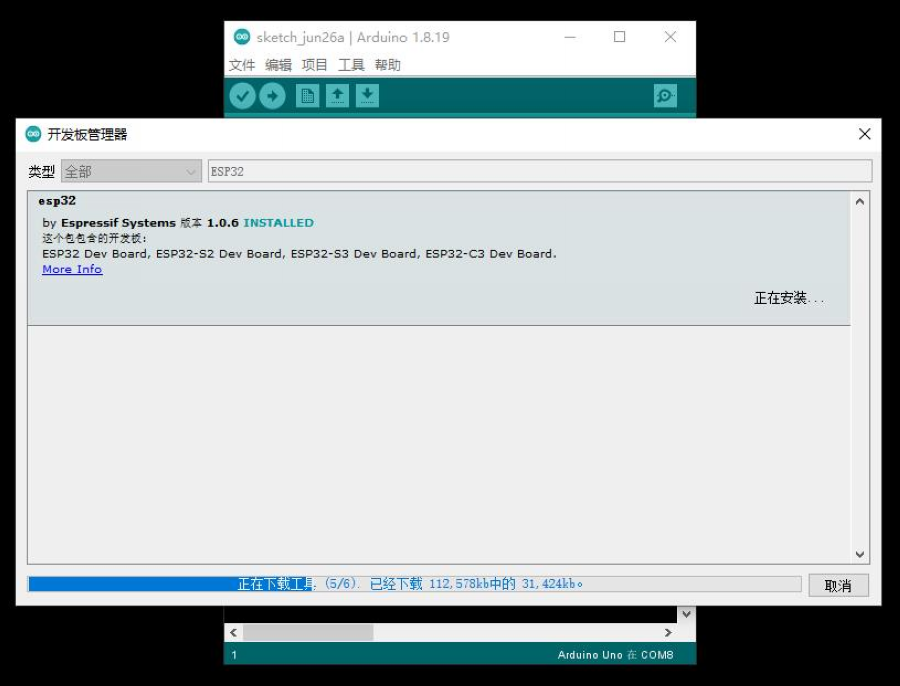The width and height of the screenshot is (900, 686).
Task: Click the Arduino logo in main window title bar
Action: coord(242,37)
